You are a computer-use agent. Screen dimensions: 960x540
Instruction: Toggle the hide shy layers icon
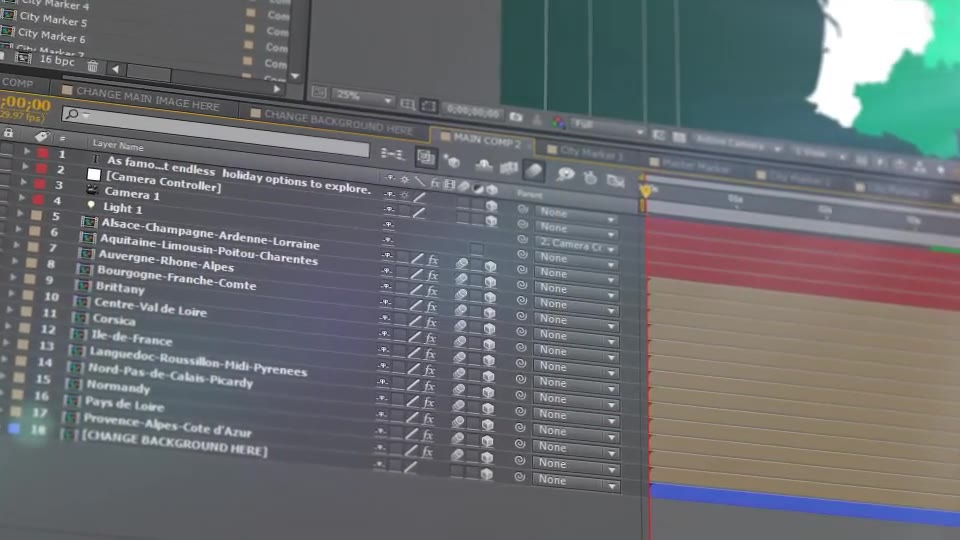[x=484, y=164]
